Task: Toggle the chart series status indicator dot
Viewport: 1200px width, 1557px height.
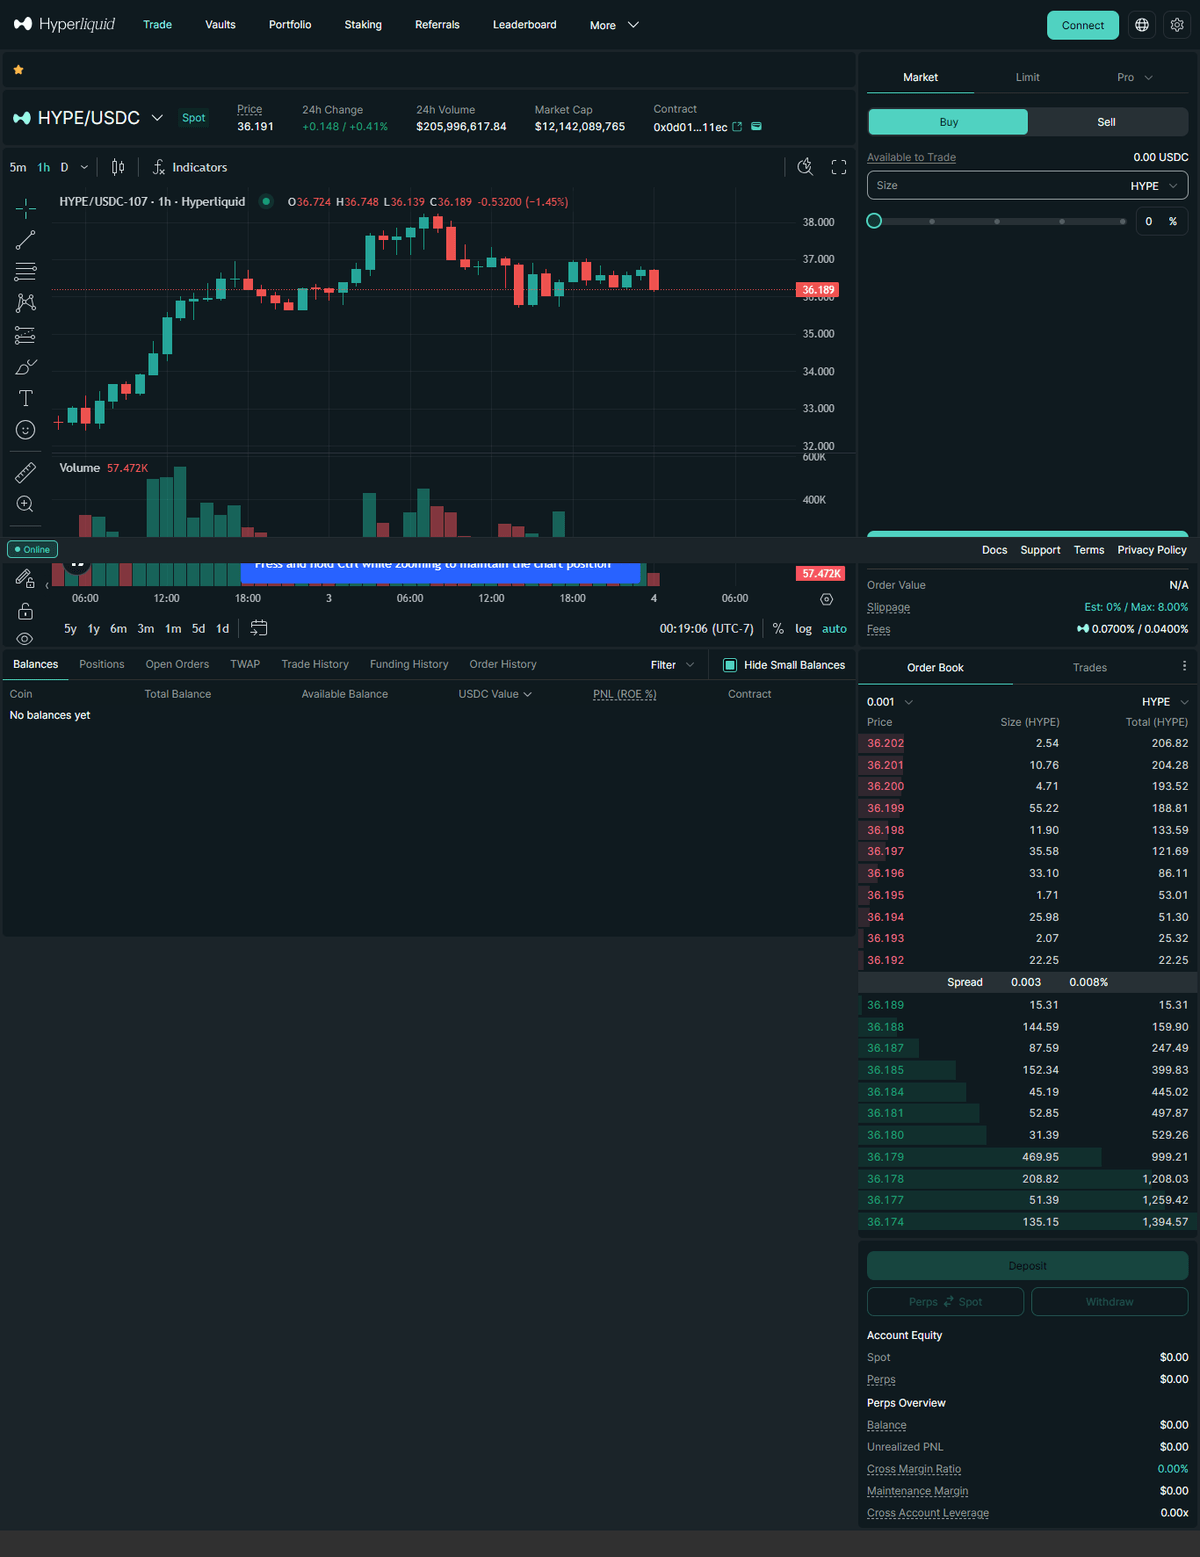Action: [x=266, y=201]
